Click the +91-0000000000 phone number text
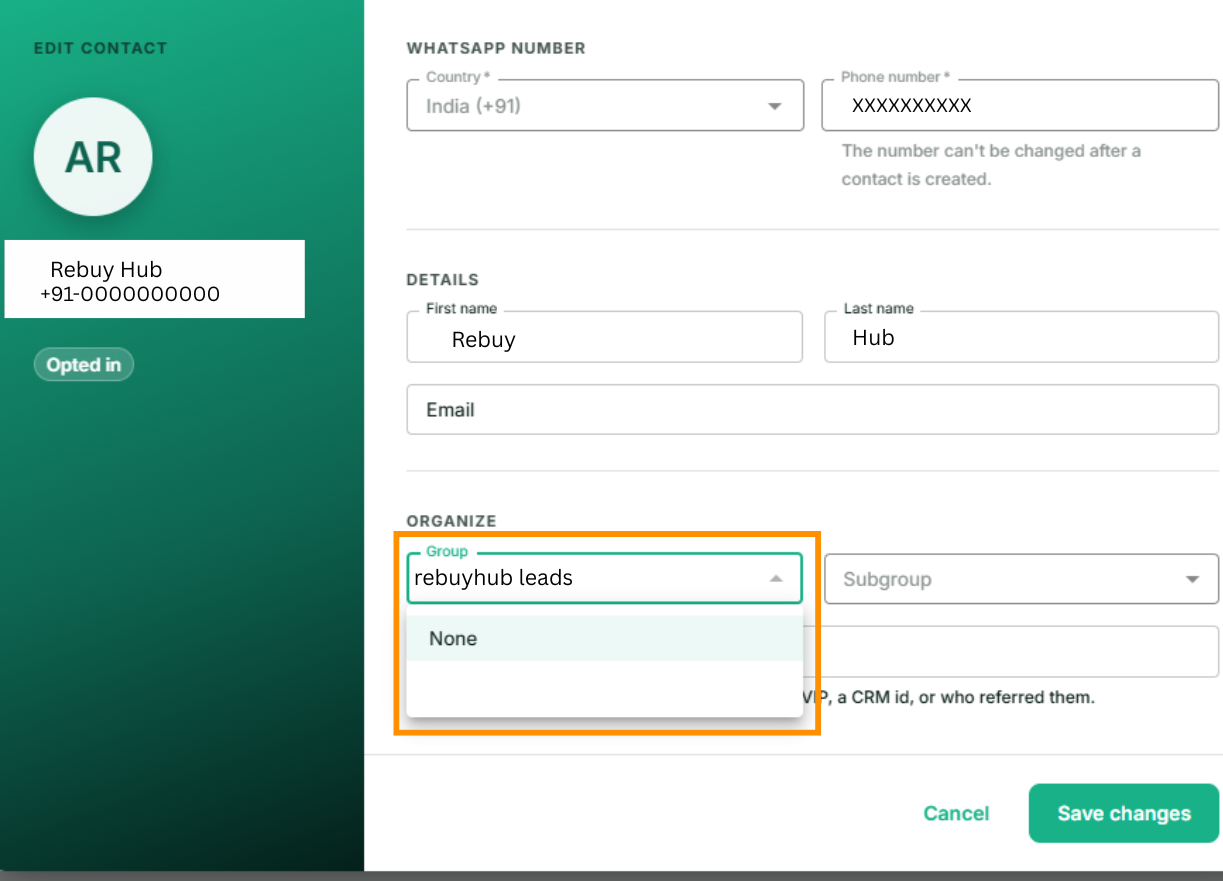 pos(130,294)
